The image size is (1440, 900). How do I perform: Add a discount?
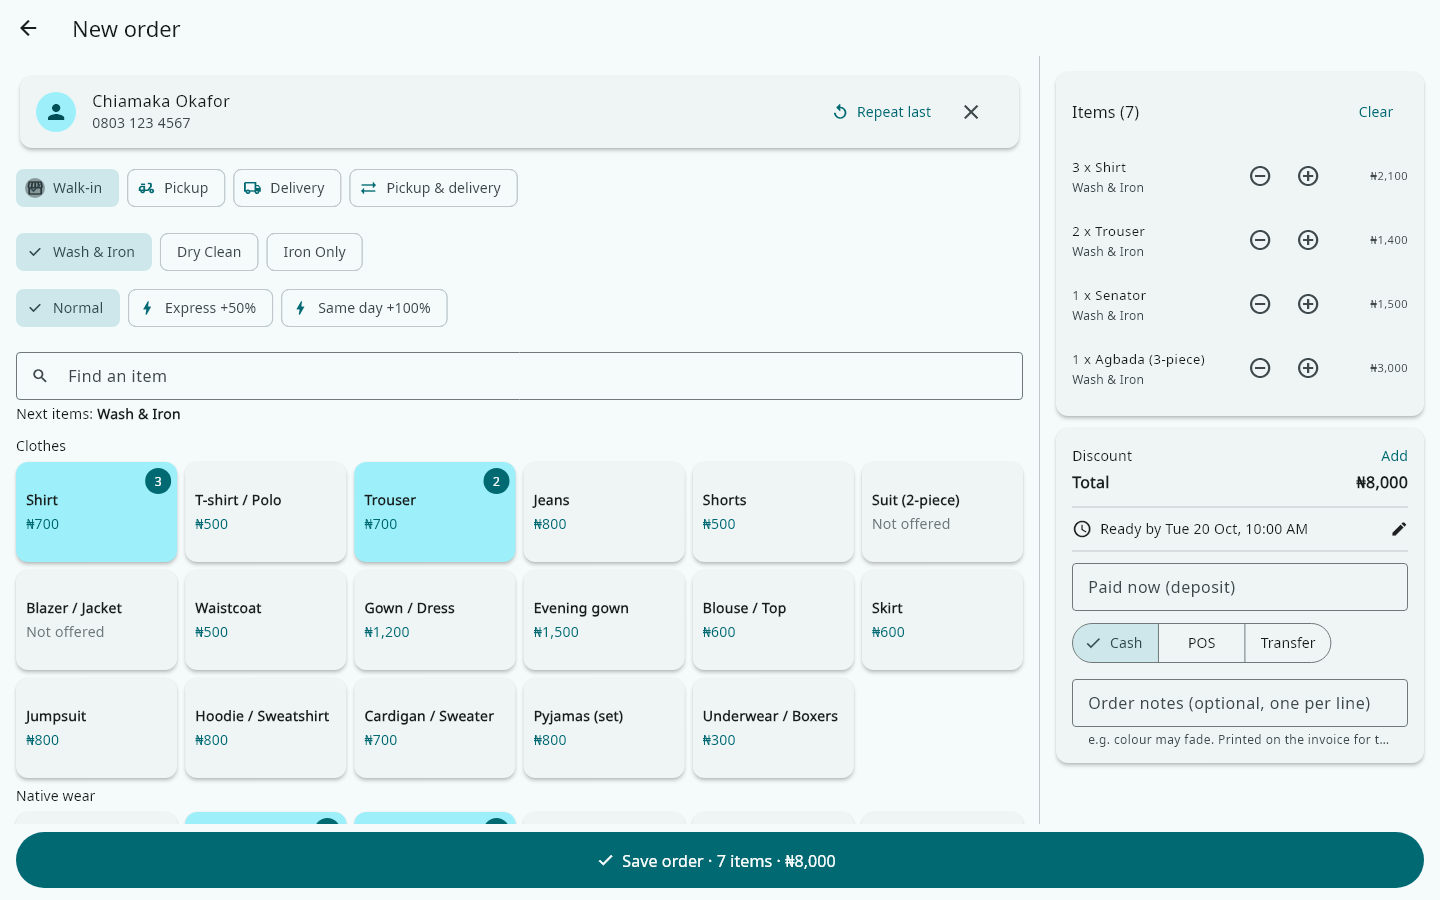click(1394, 456)
